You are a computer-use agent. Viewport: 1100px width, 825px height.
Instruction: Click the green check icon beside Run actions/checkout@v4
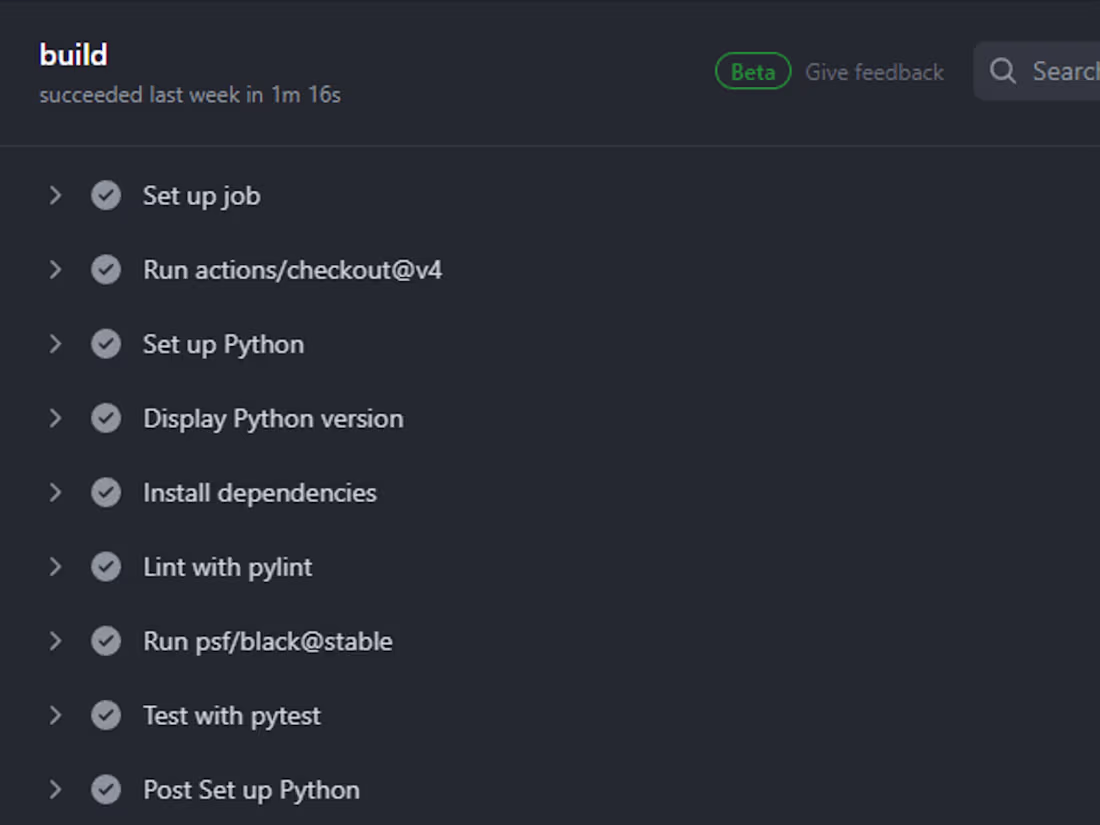[x=106, y=269]
